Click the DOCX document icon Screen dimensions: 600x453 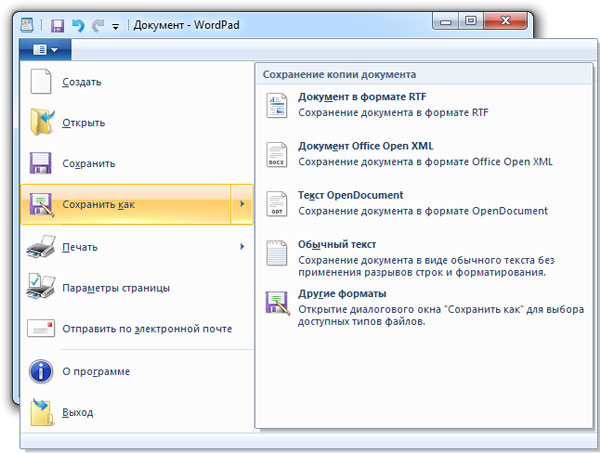coord(277,155)
